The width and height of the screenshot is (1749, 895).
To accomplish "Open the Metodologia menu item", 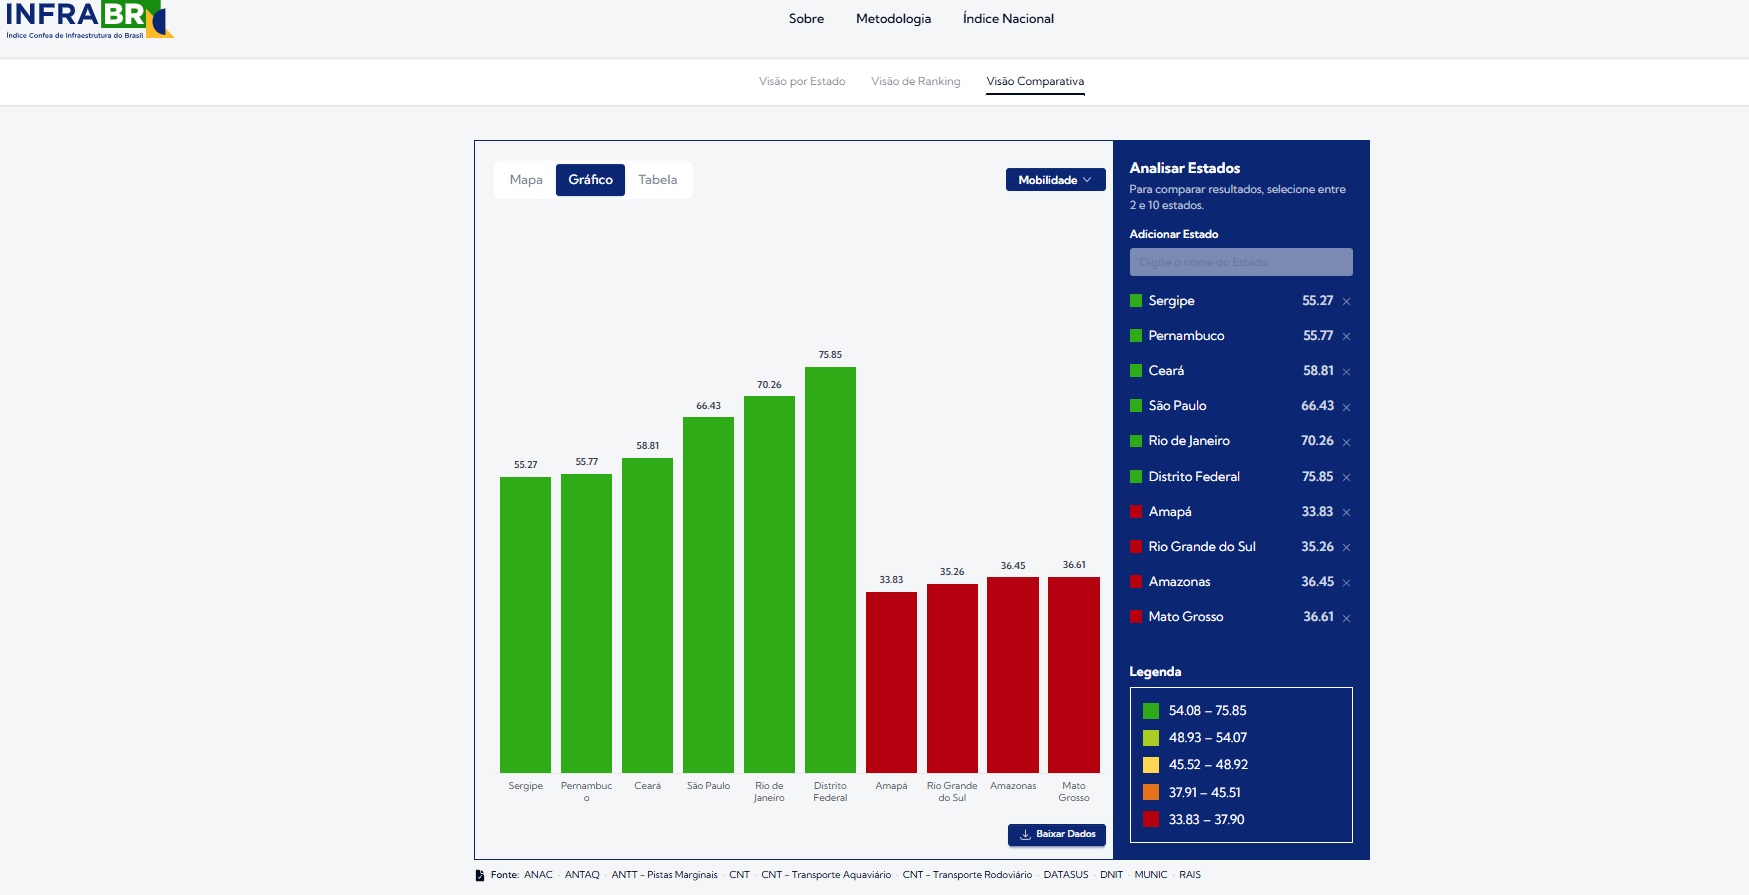I will 893,19.
